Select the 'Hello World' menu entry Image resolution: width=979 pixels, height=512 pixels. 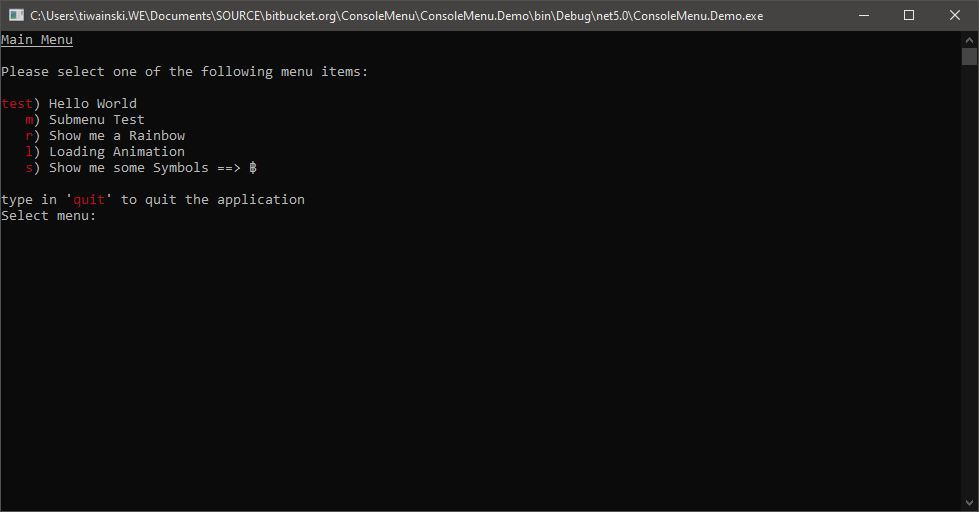coord(92,104)
